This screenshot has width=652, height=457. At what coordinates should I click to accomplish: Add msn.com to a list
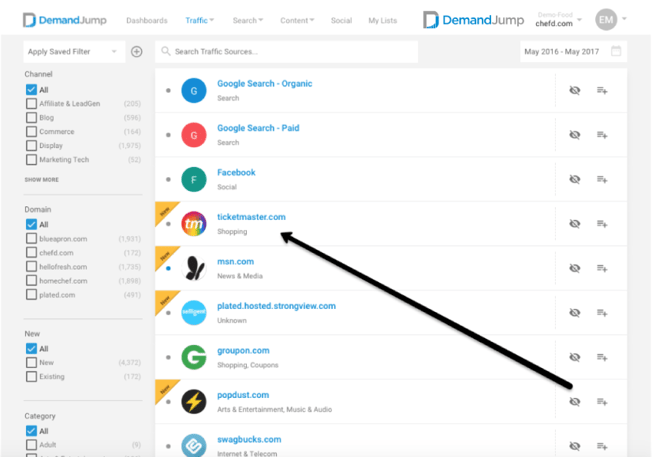tap(602, 268)
